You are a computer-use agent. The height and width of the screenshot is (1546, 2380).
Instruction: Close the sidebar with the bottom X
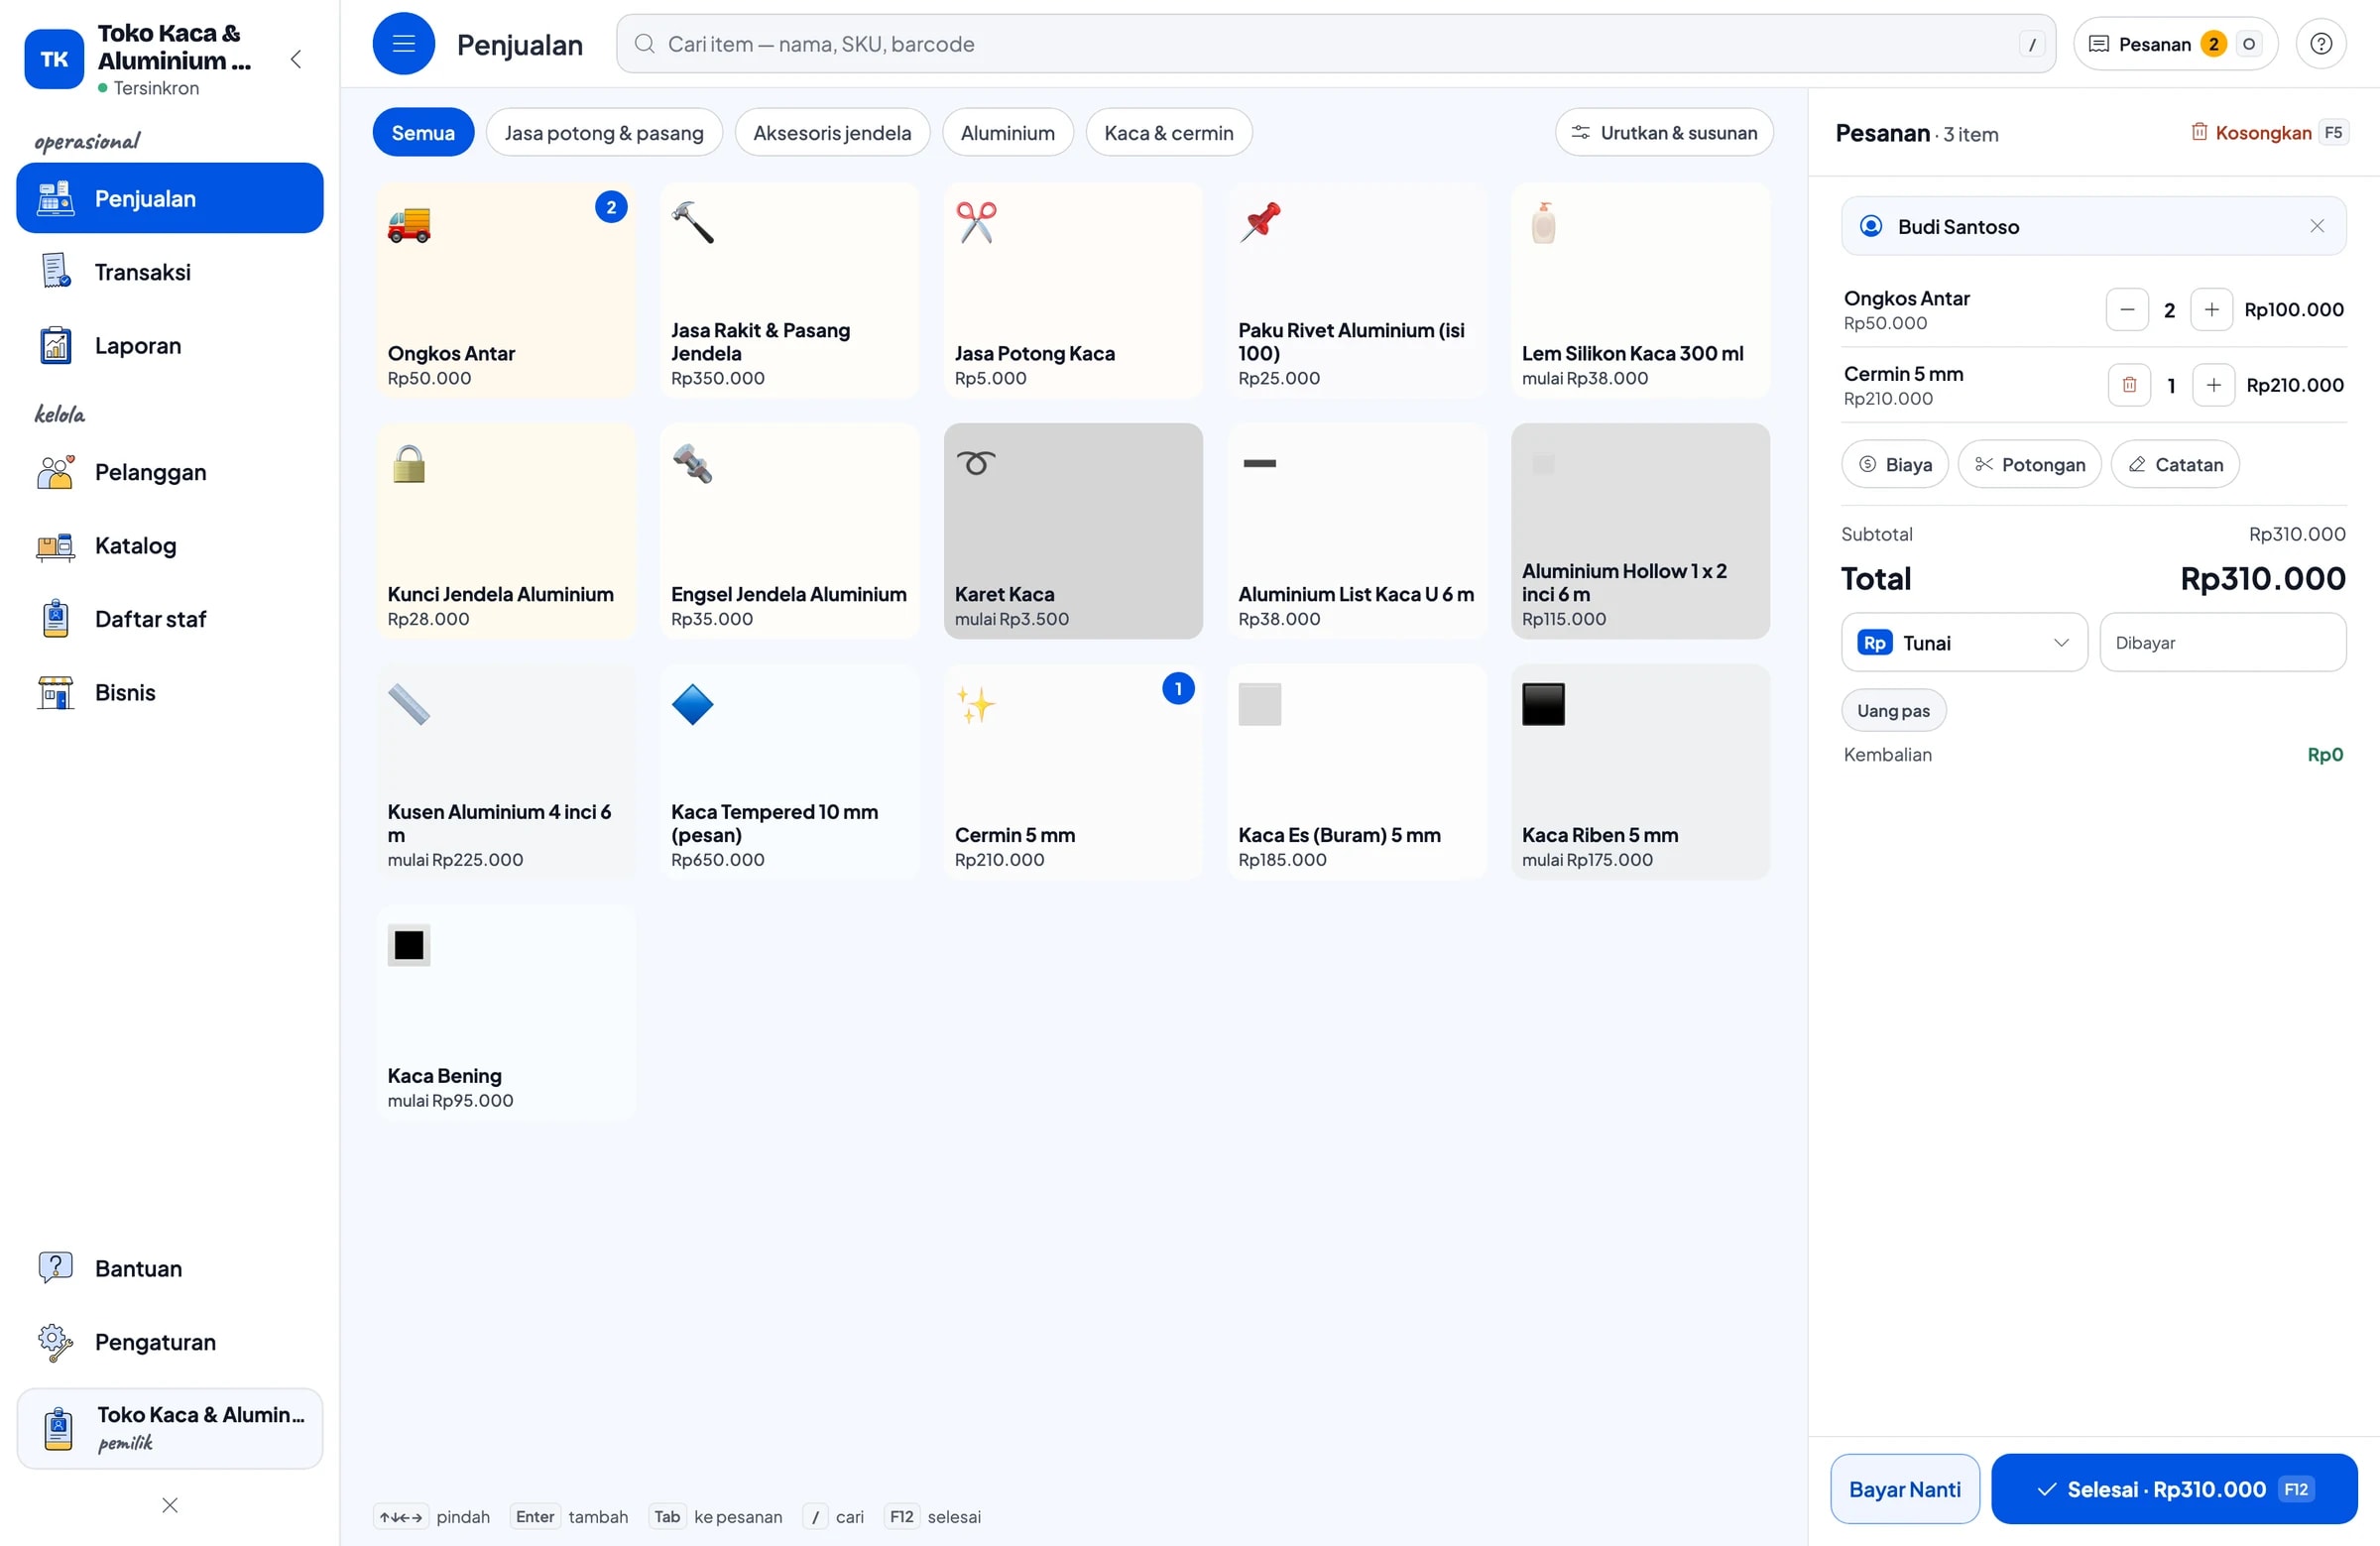pos(170,1505)
